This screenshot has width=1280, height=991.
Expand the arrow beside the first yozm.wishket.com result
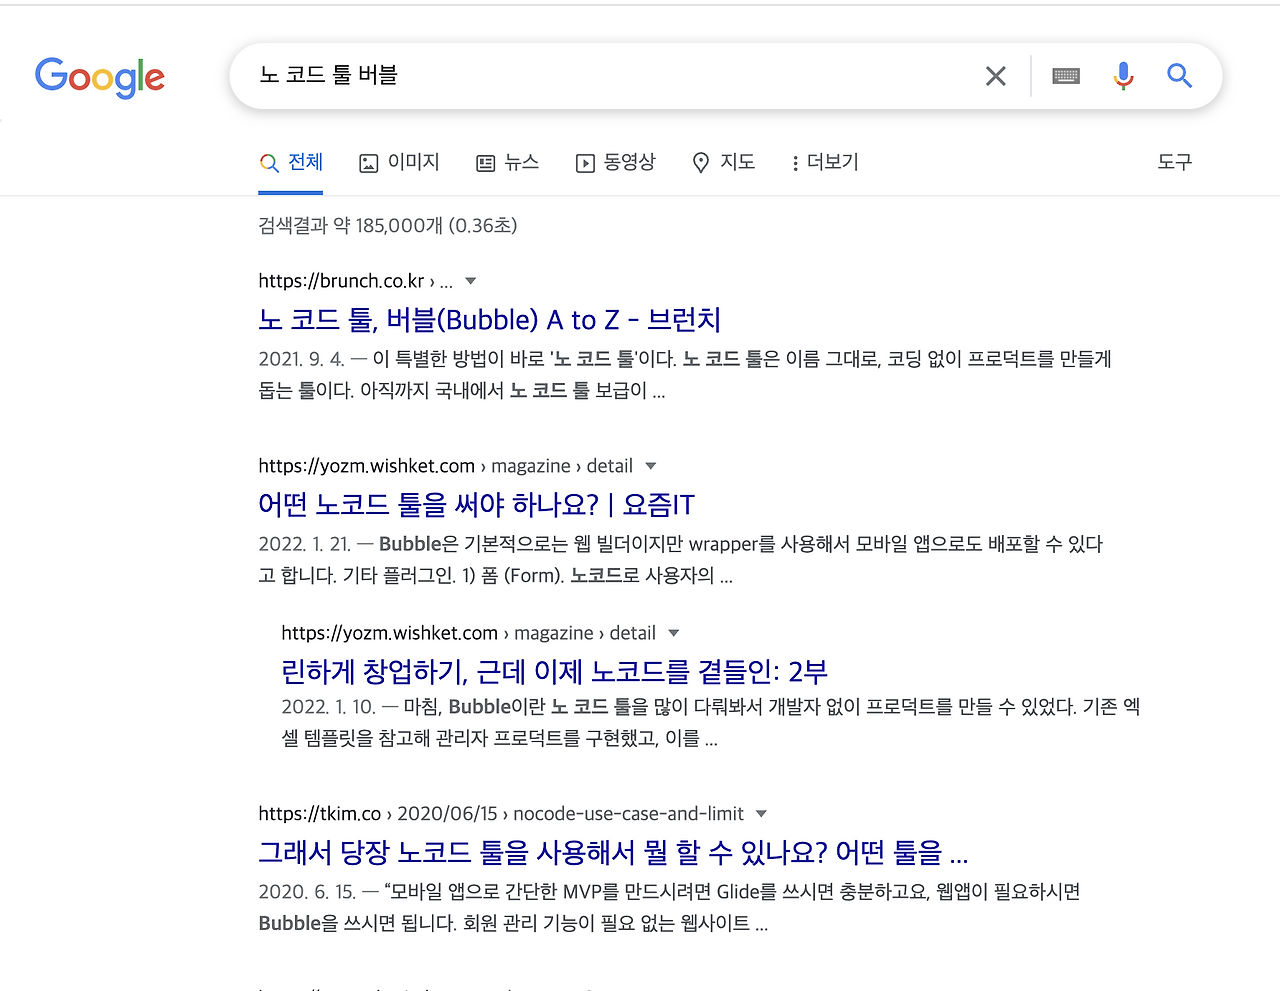click(651, 466)
